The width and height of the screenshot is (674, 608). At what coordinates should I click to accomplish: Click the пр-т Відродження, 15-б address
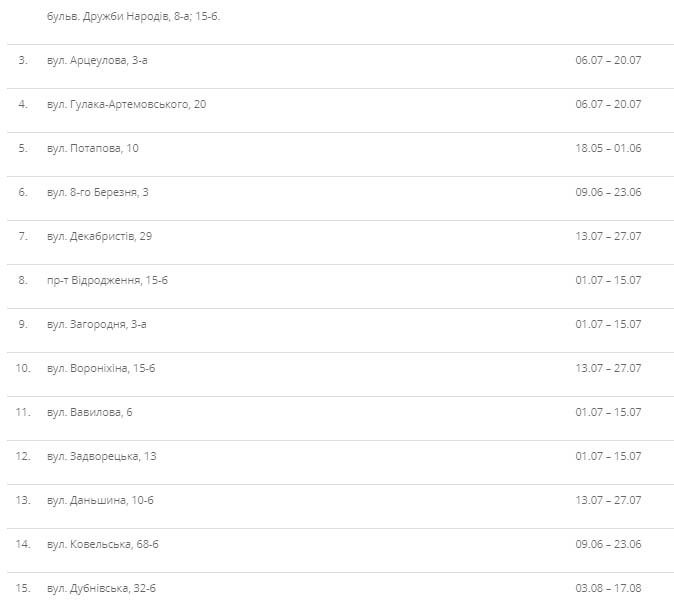[x=107, y=280]
